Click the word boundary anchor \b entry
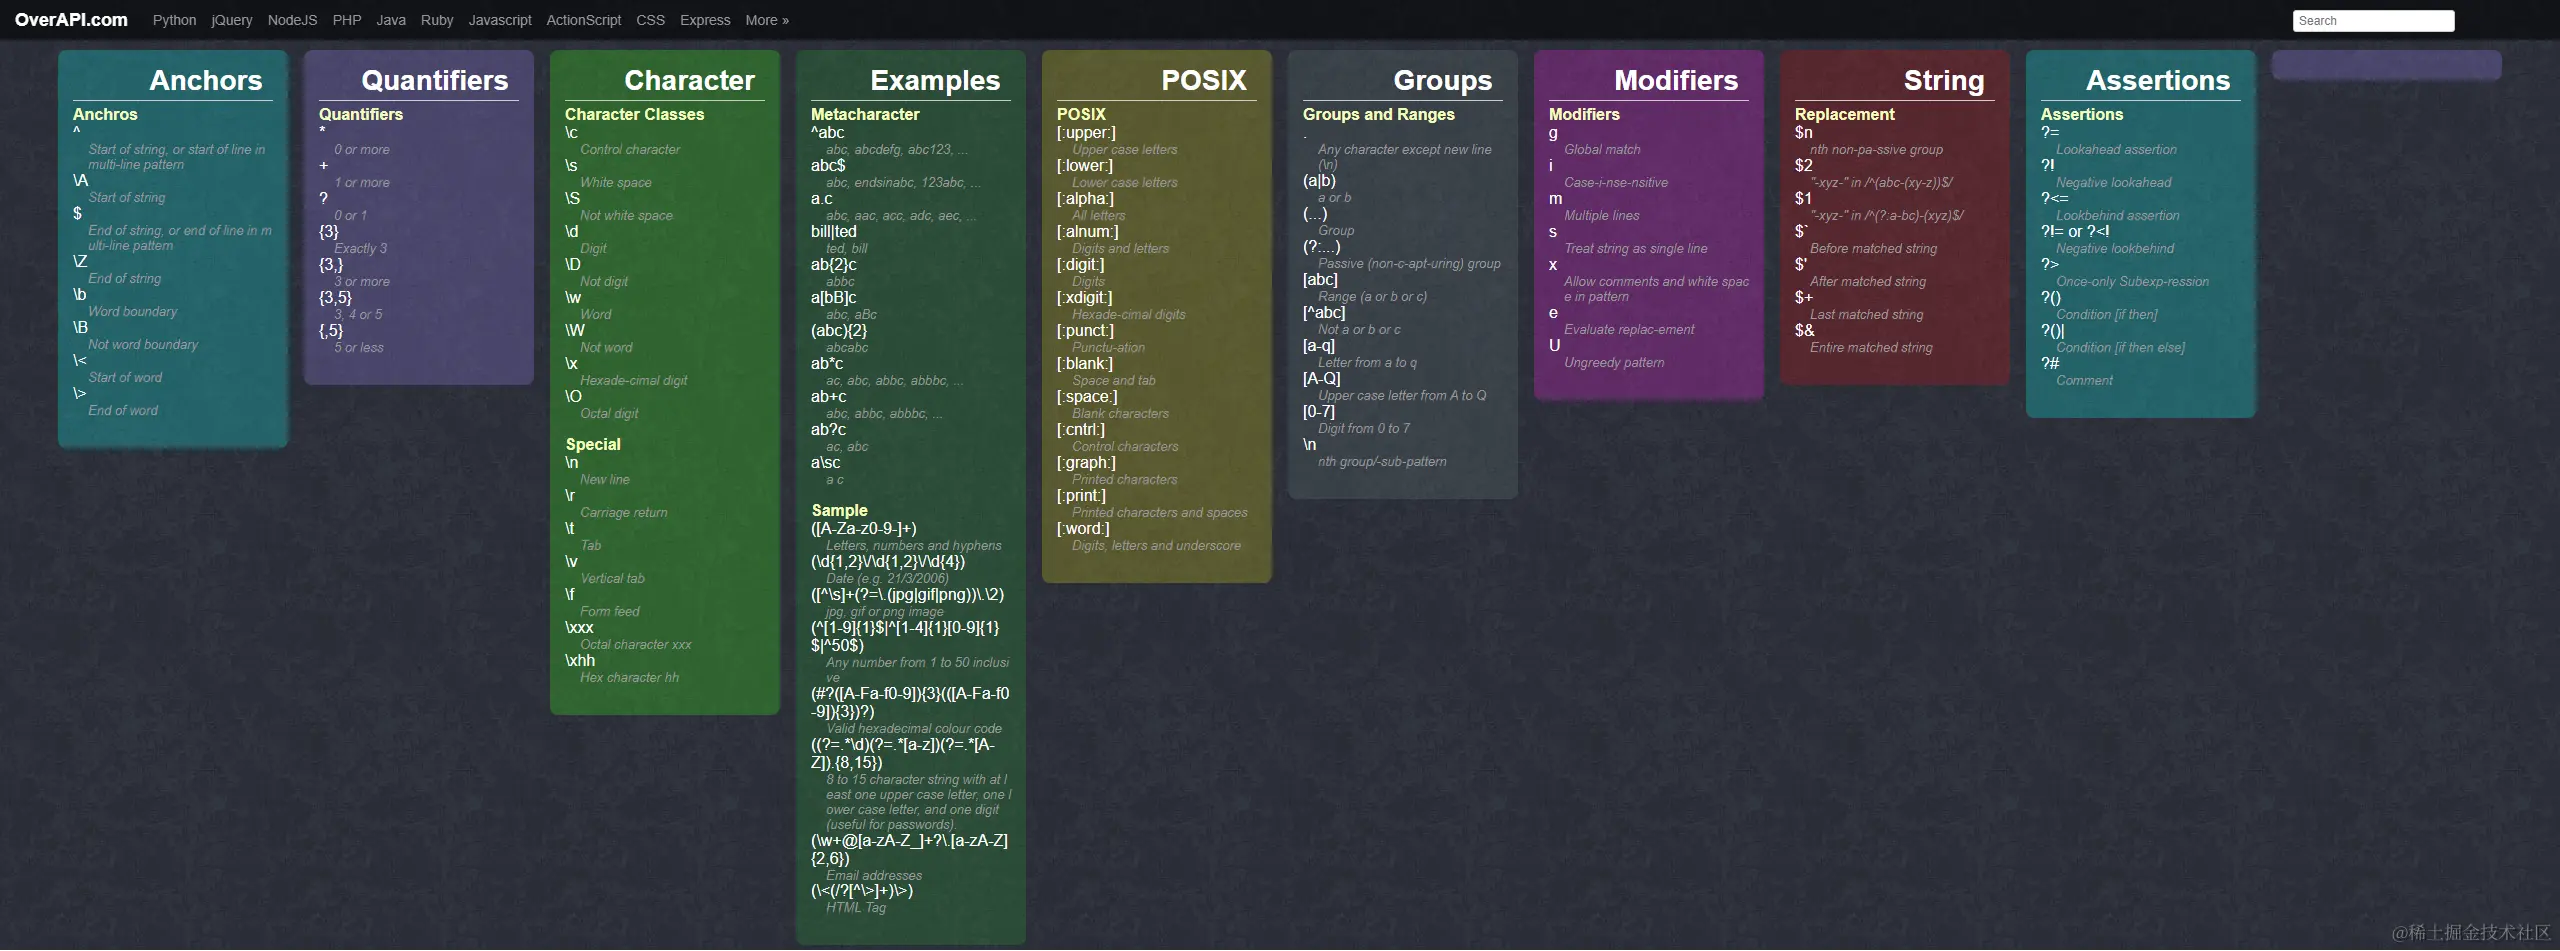 click(80, 294)
